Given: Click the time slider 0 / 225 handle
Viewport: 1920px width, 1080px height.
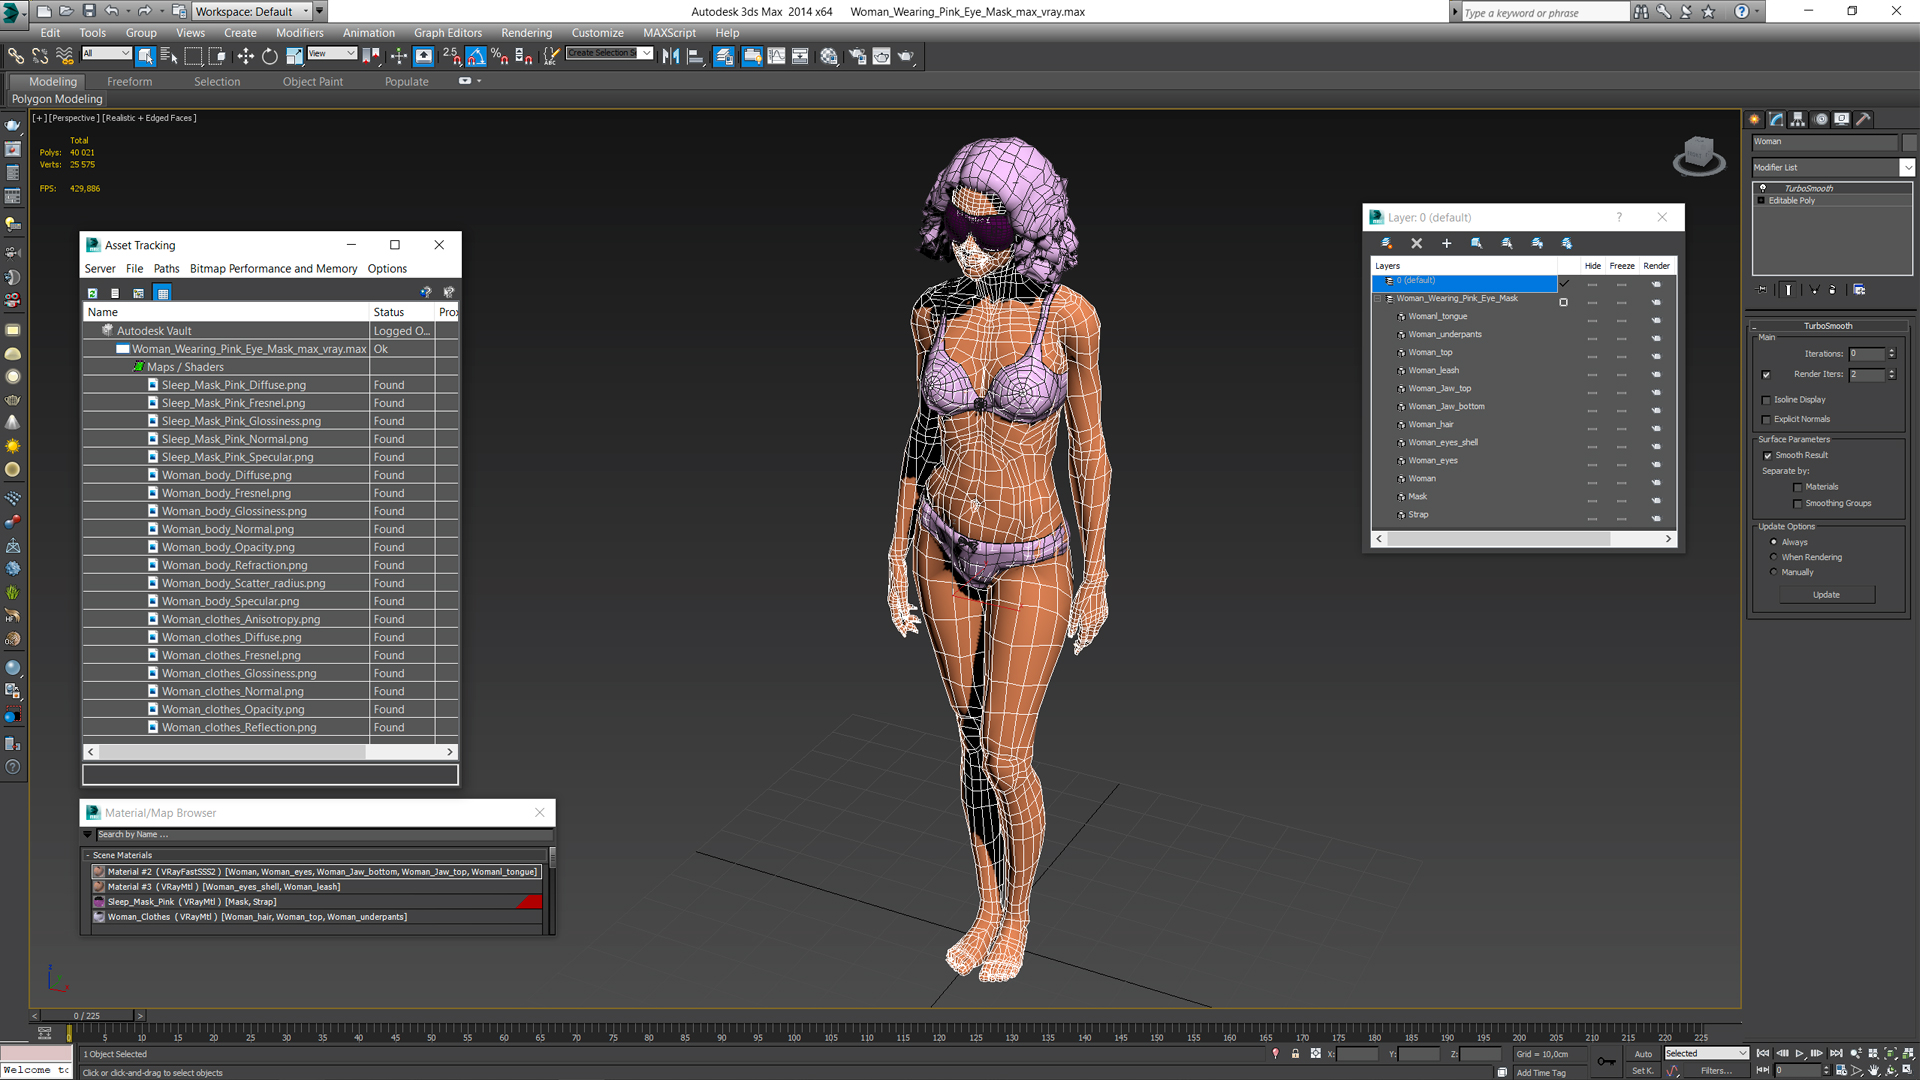Looking at the screenshot, I should coord(86,1016).
